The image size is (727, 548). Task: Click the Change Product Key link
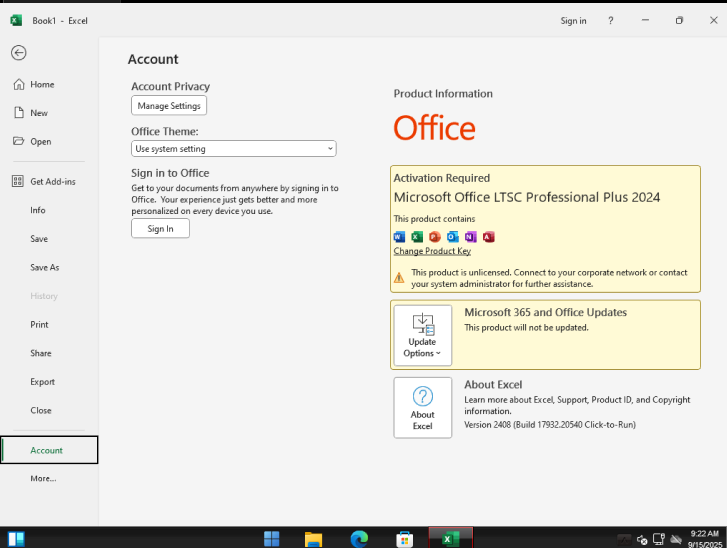(x=432, y=251)
